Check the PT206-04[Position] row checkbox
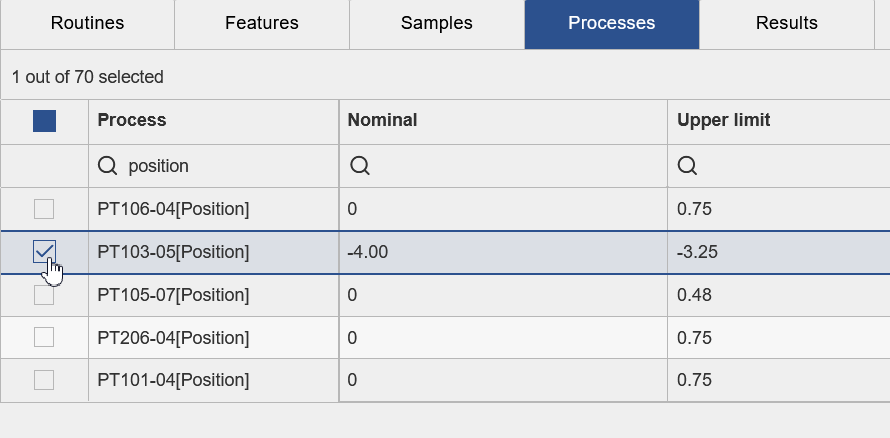This screenshot has width=890, height=438. 44,338
